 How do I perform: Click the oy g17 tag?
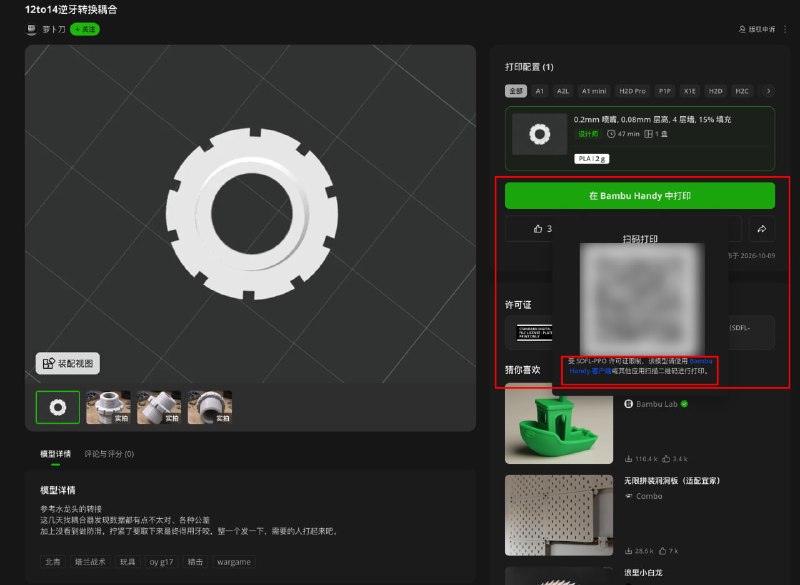(x=161, y=562)
